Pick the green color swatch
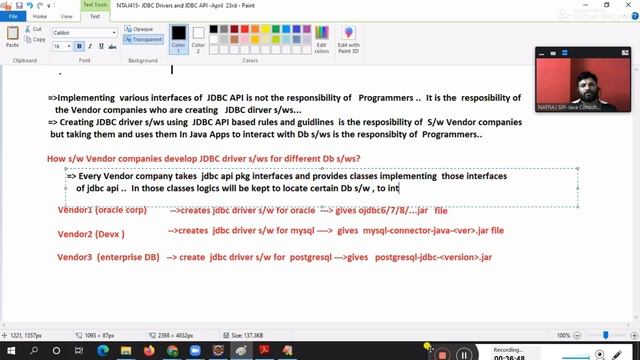This screenshot has height=360, width=640. coord(276,29)
